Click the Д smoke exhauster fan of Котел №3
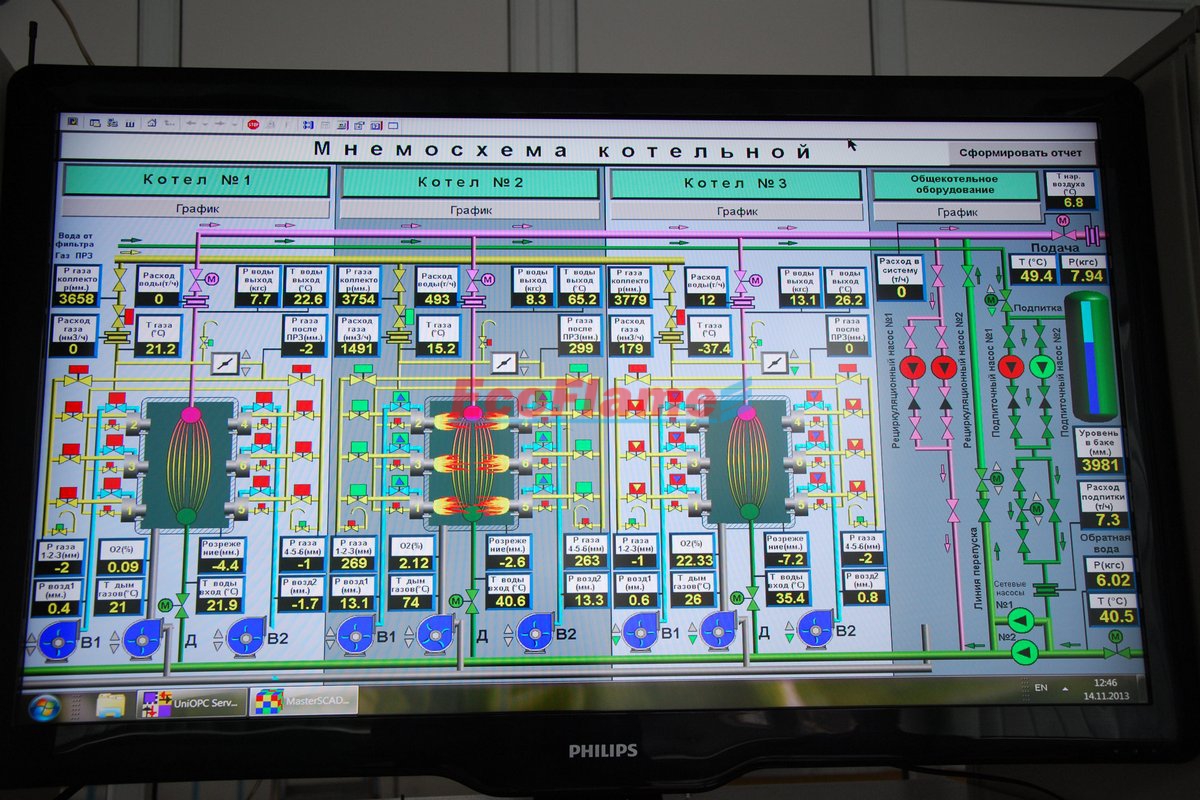The width and height of the screenshot is (1200, 800). click(719, 630)
